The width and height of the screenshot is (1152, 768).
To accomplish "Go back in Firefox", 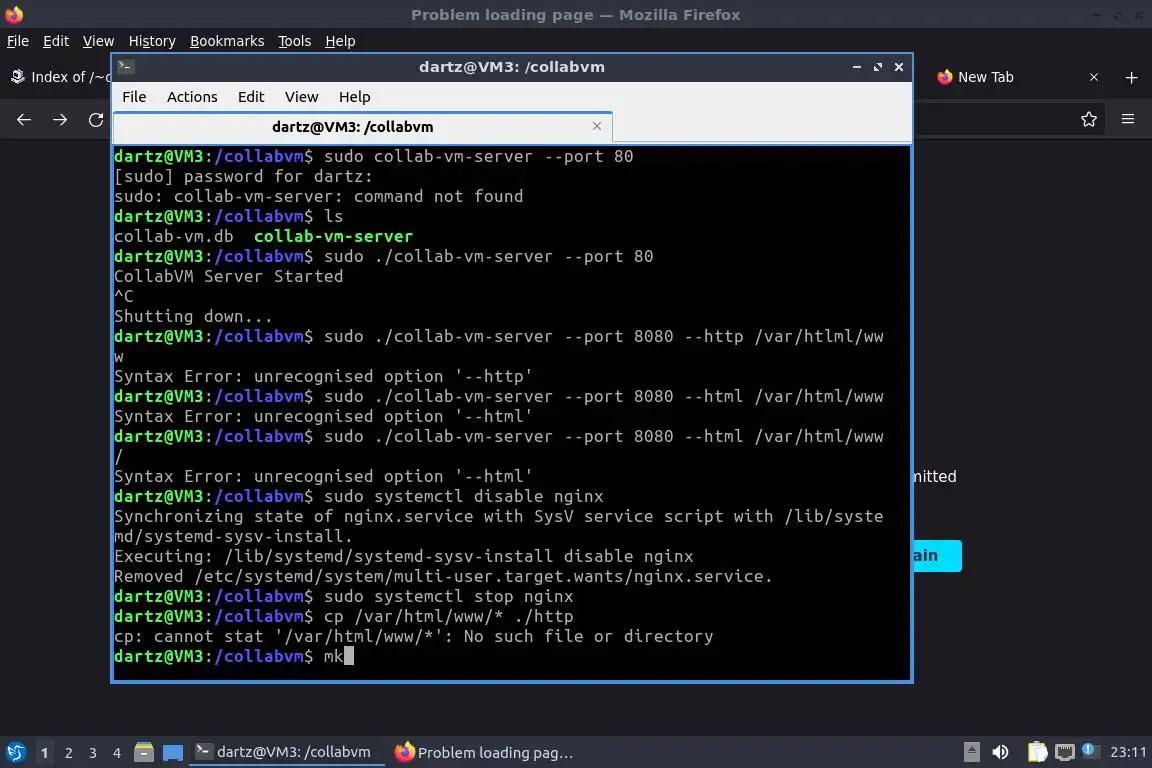I will point(24,119).
